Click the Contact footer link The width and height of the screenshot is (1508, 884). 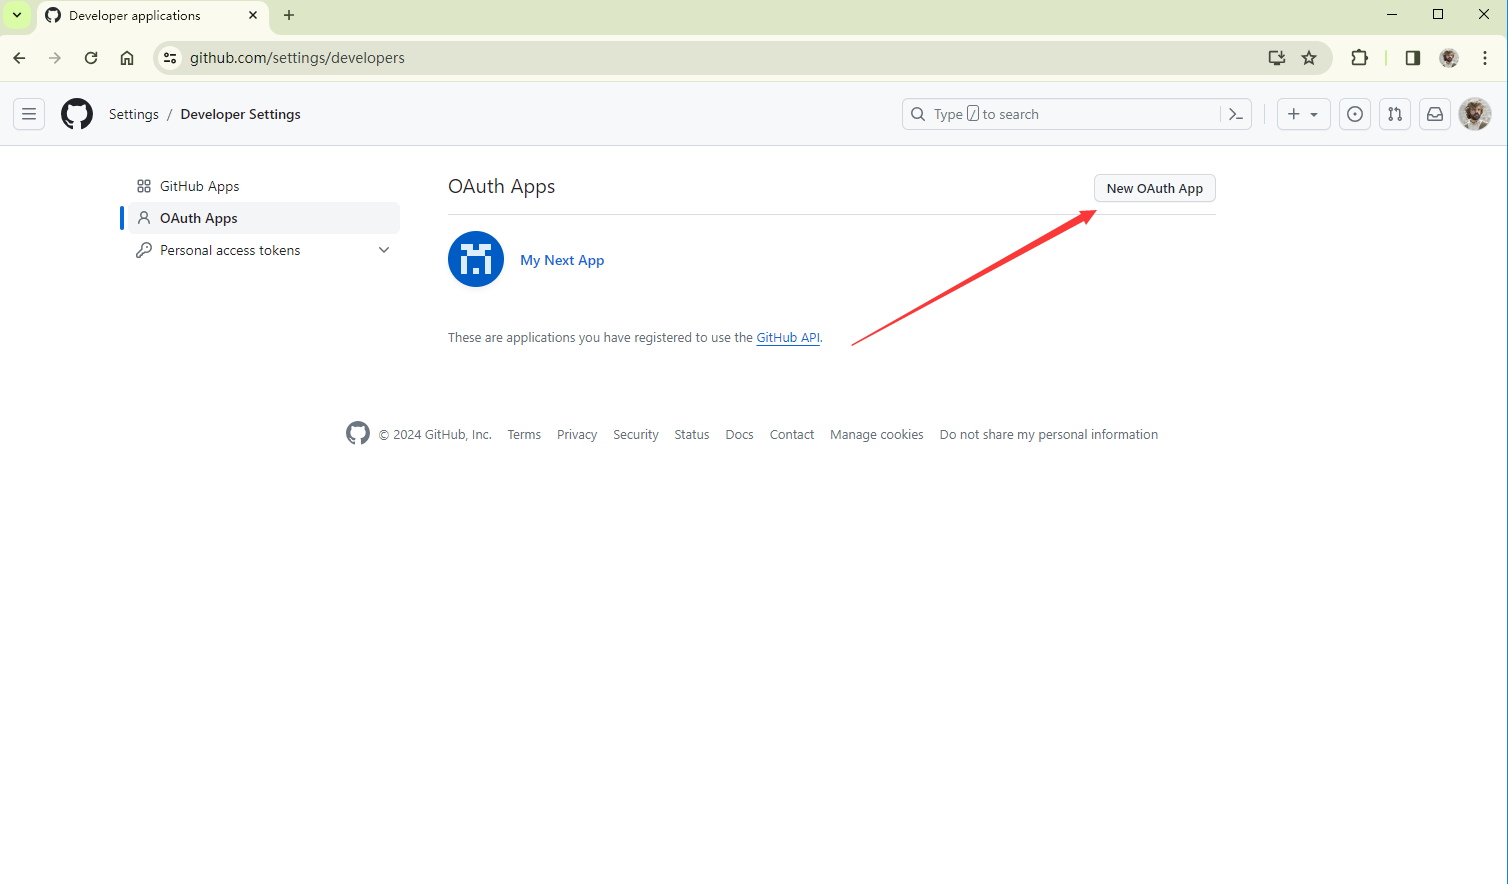coord(792,434)
